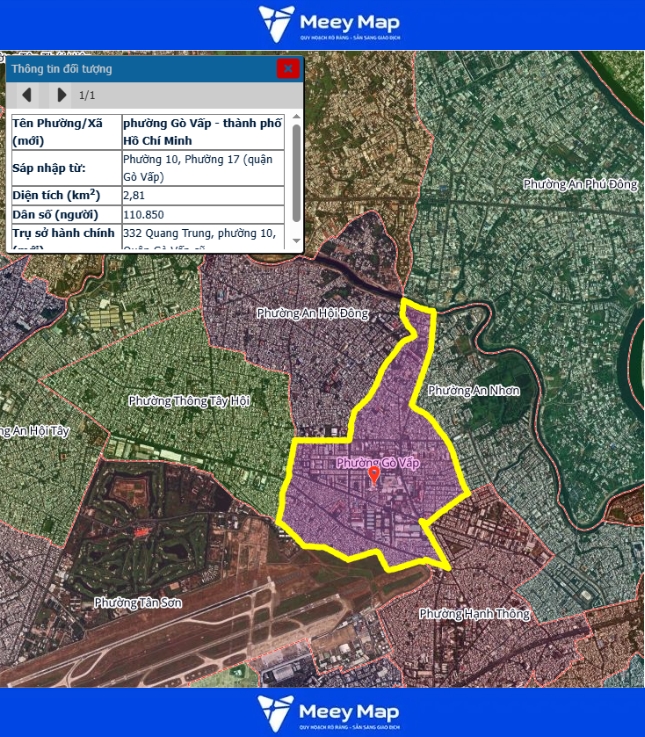Go to previous object with left arrow

[27, 95]
